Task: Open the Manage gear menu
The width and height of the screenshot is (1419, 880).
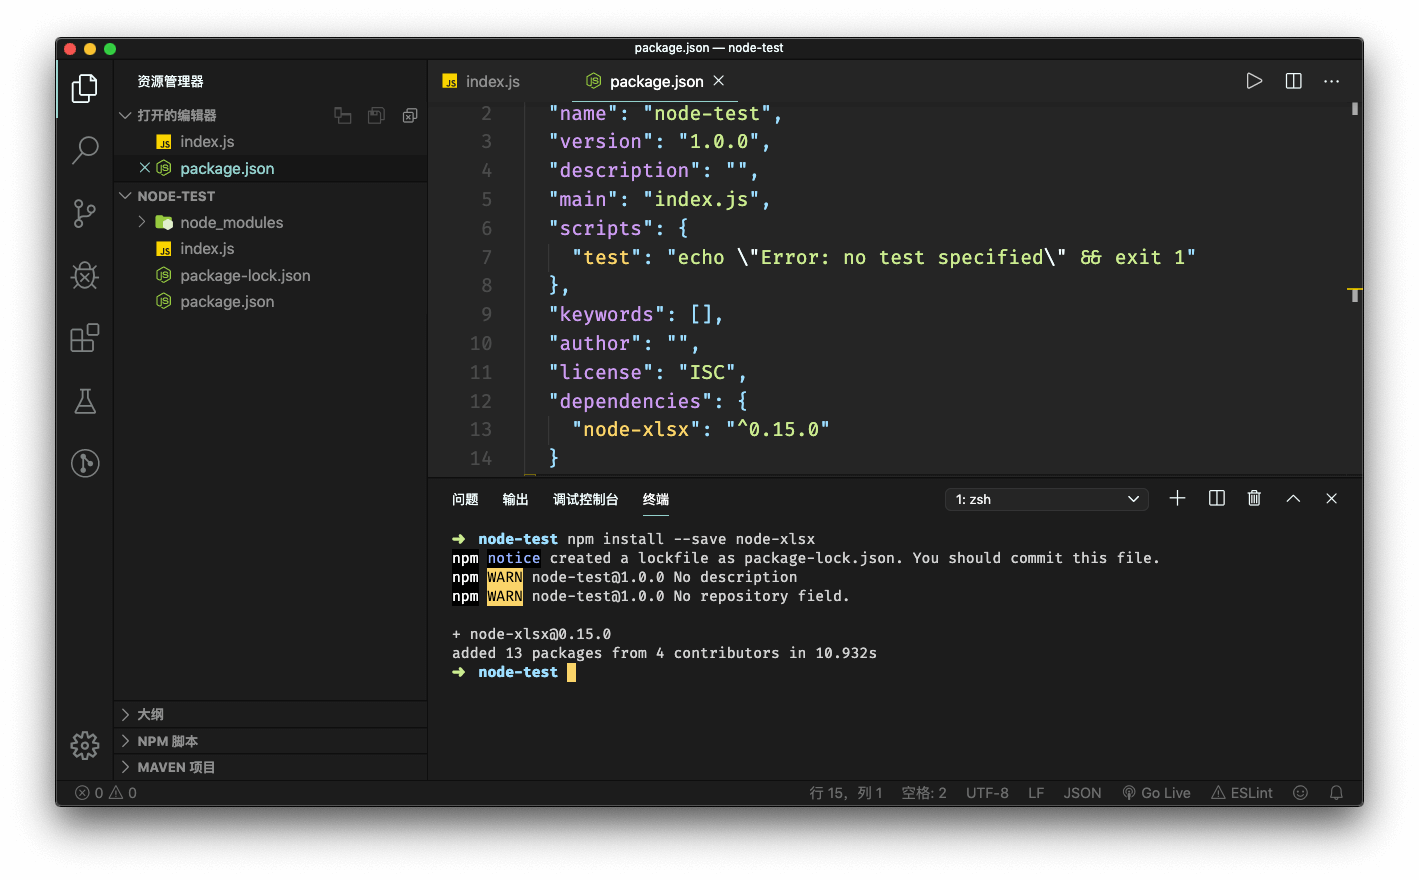Action: (85, 745)
